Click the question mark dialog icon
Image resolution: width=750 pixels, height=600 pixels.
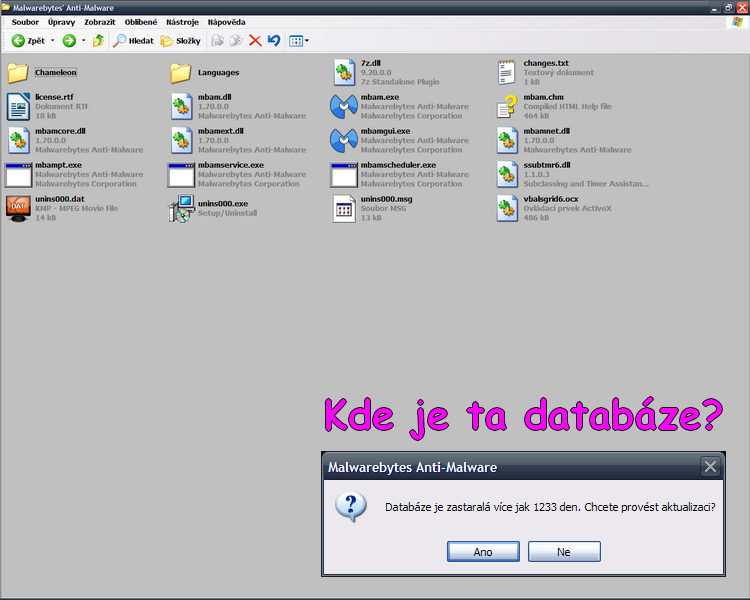[x=351, y=507]
